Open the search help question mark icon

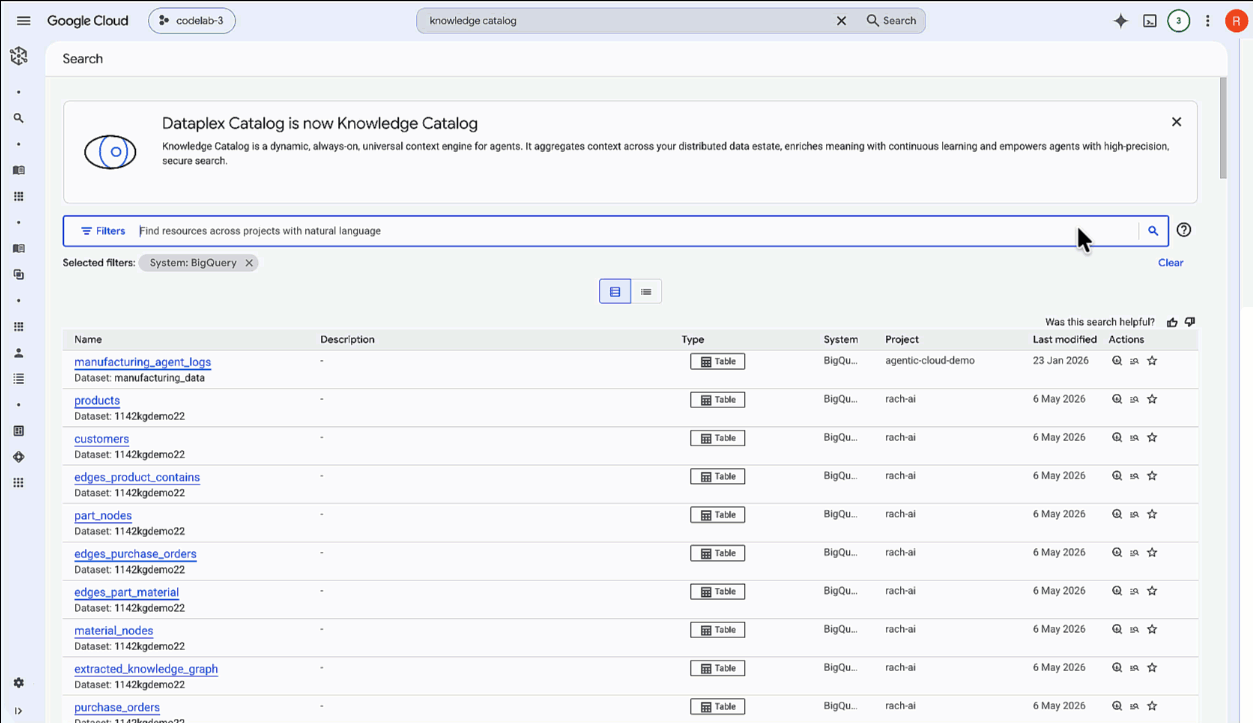[x=1184, y=230]
